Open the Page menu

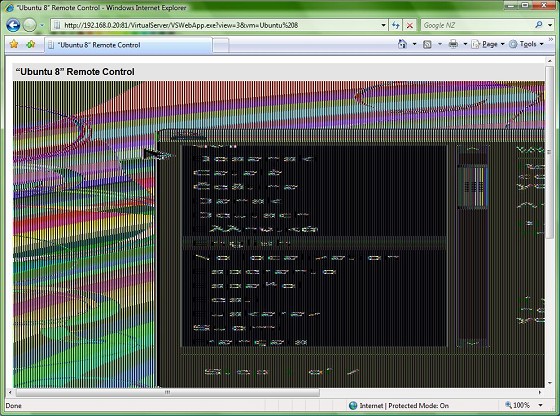[488, 44]
